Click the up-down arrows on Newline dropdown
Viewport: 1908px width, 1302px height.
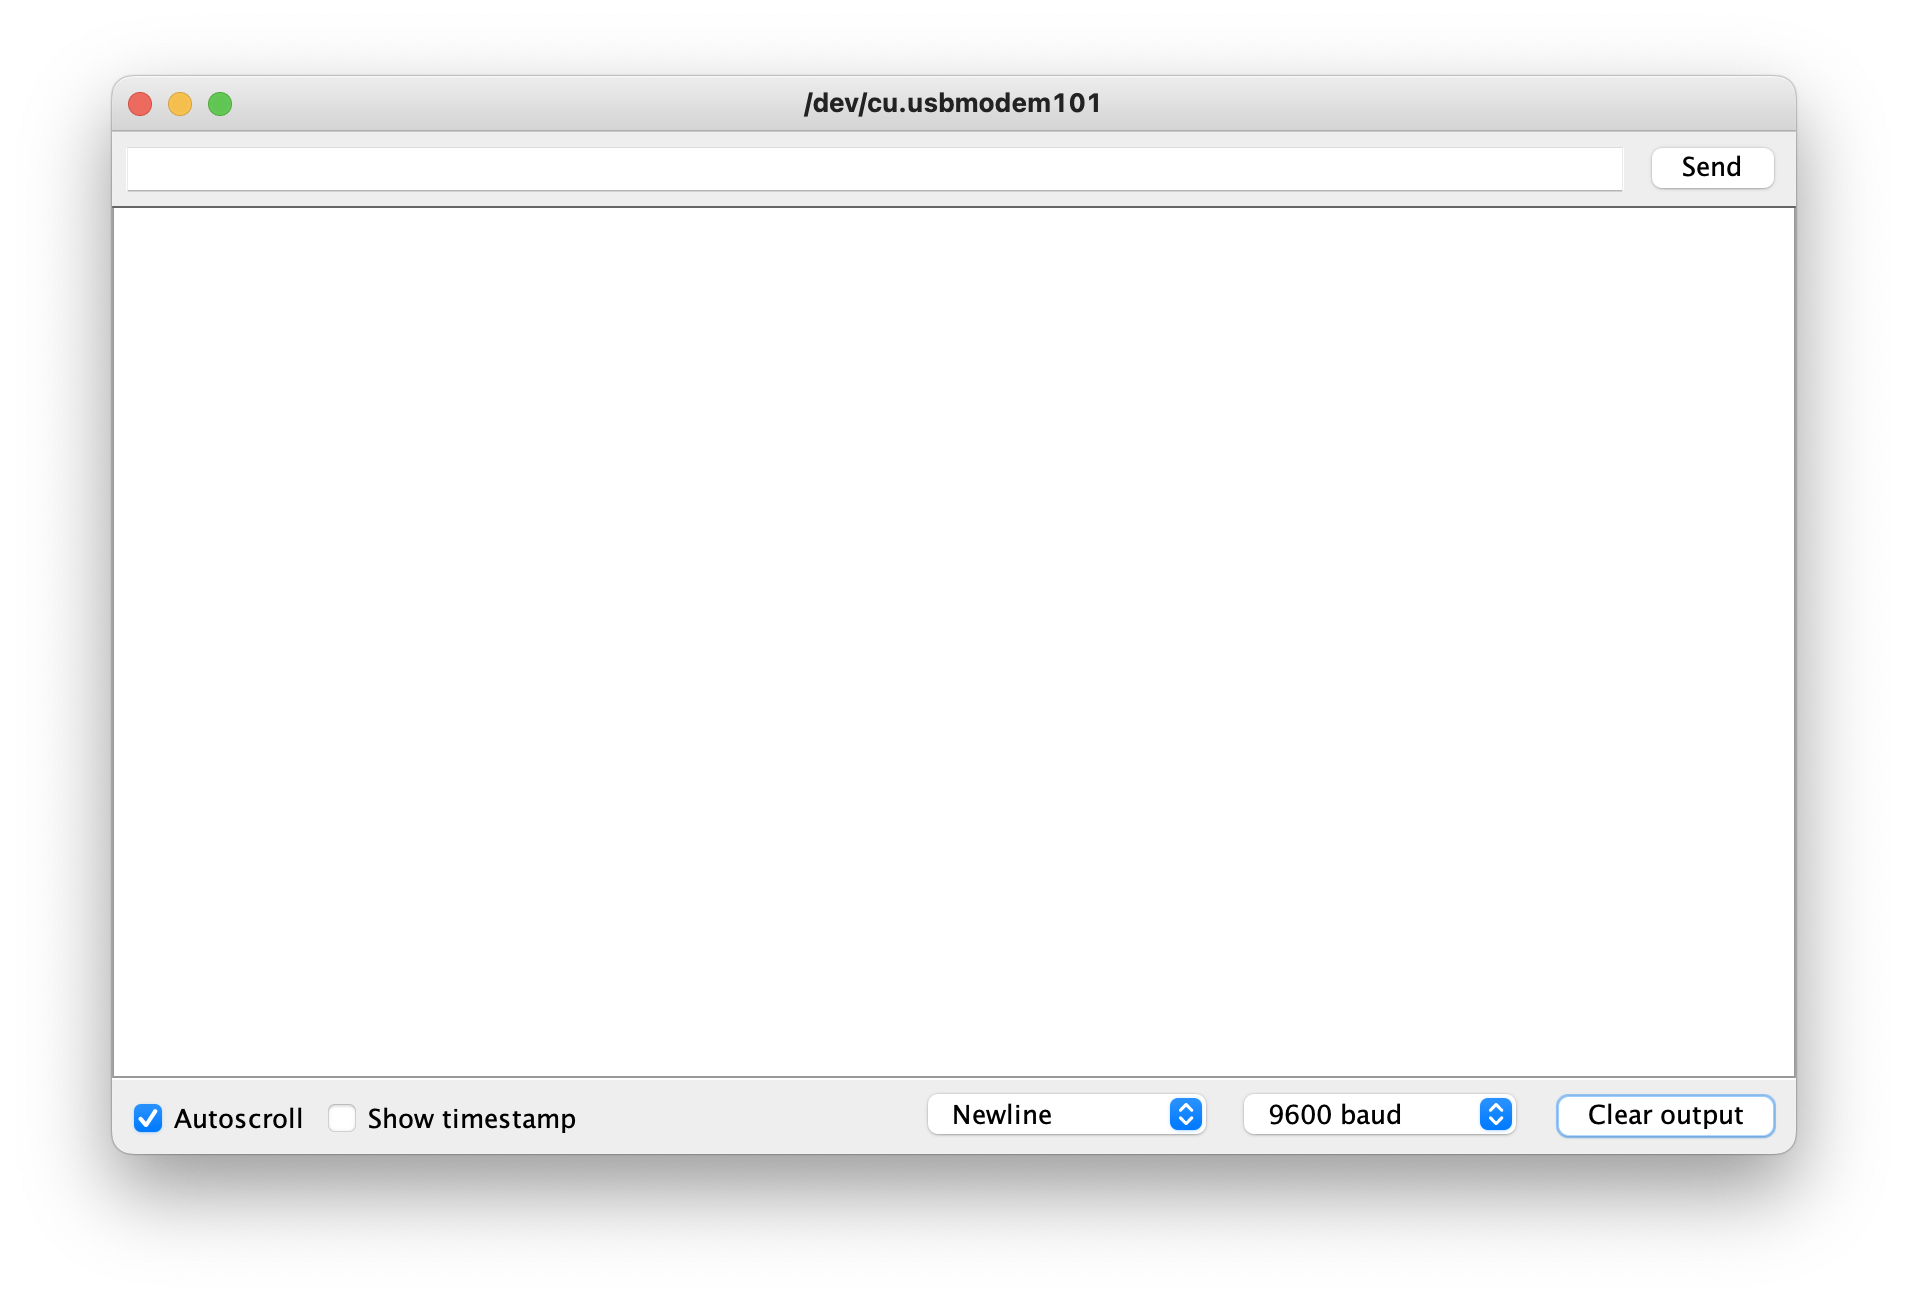(x=1186, y=1114)
